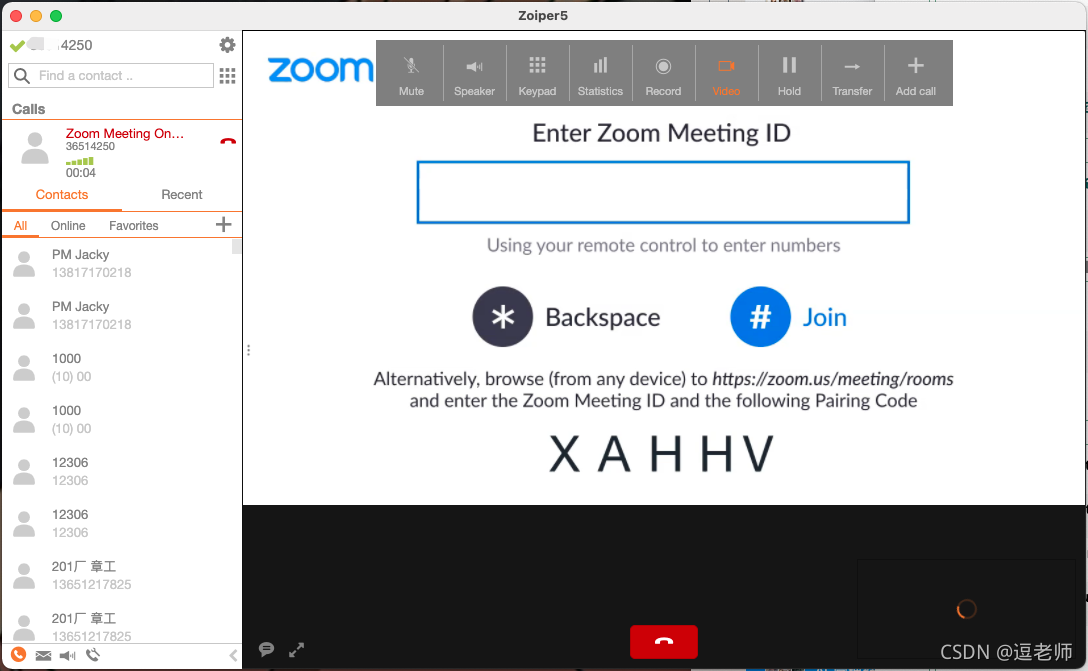Transfer the current call
Screen dimensions: 1088x671
[x=852, y=74]
